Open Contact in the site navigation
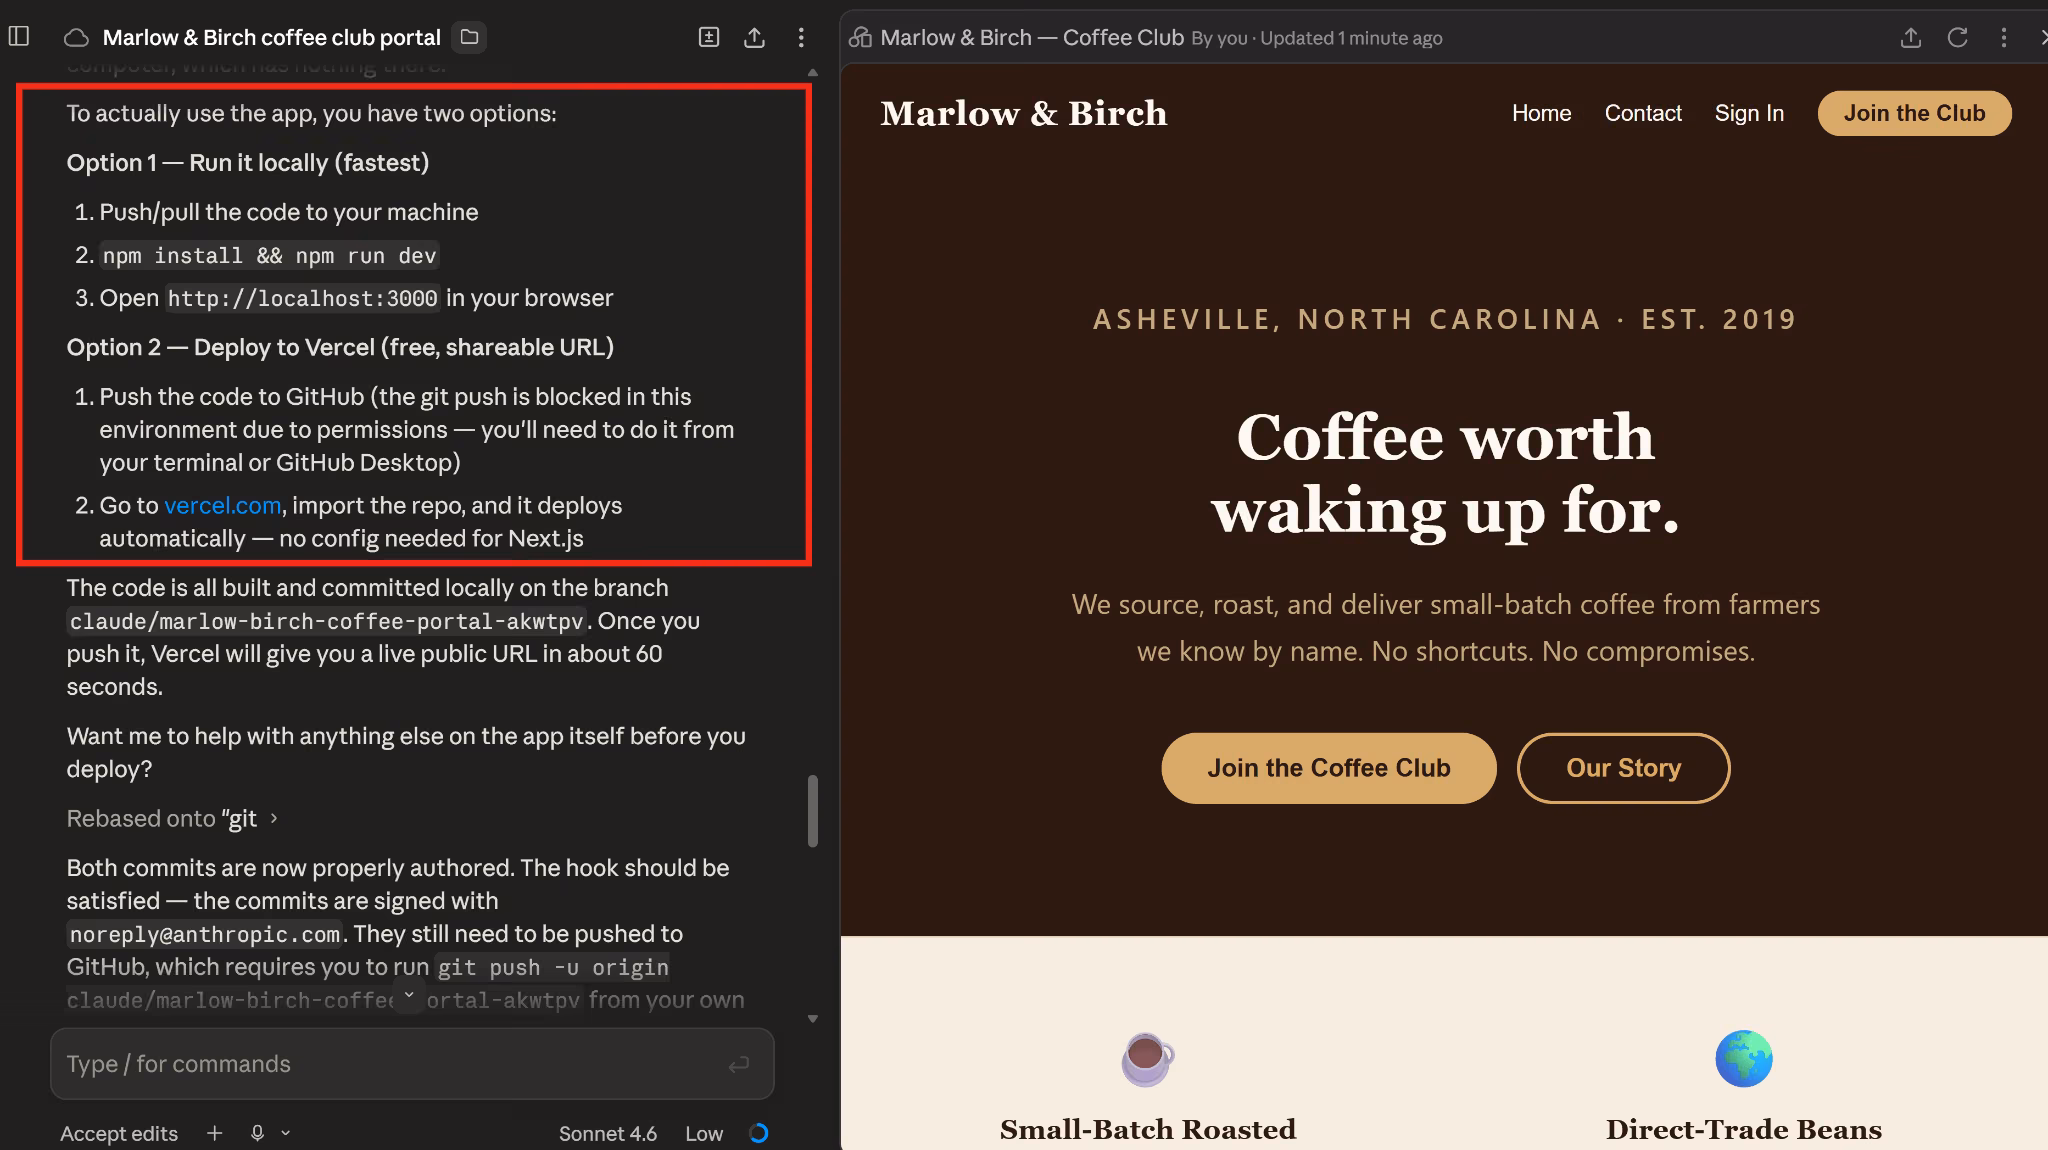 [x=1643, y=113]
